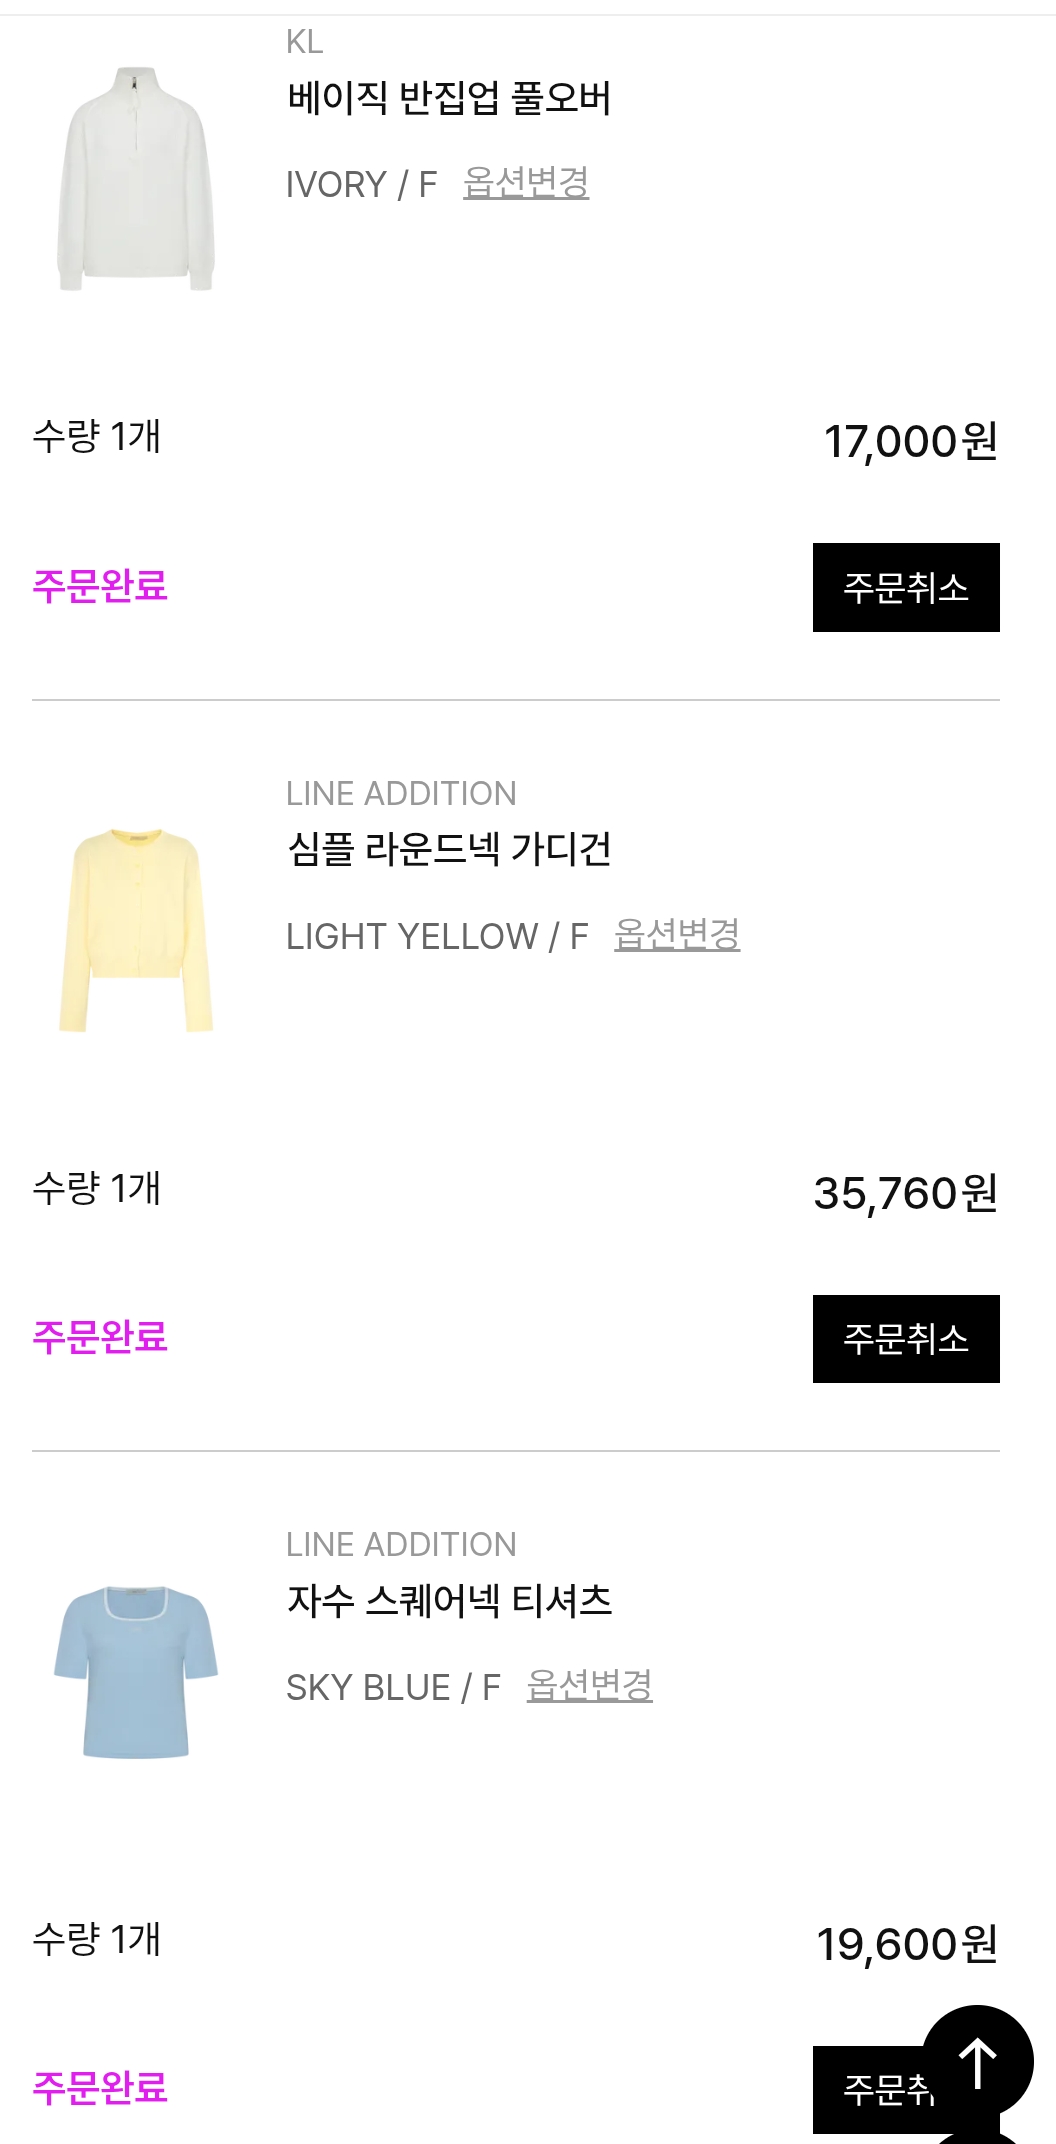Tap LINE ADDITION brand above the t-shirt
The image size is (1056, 2144).
(401, 1545)
